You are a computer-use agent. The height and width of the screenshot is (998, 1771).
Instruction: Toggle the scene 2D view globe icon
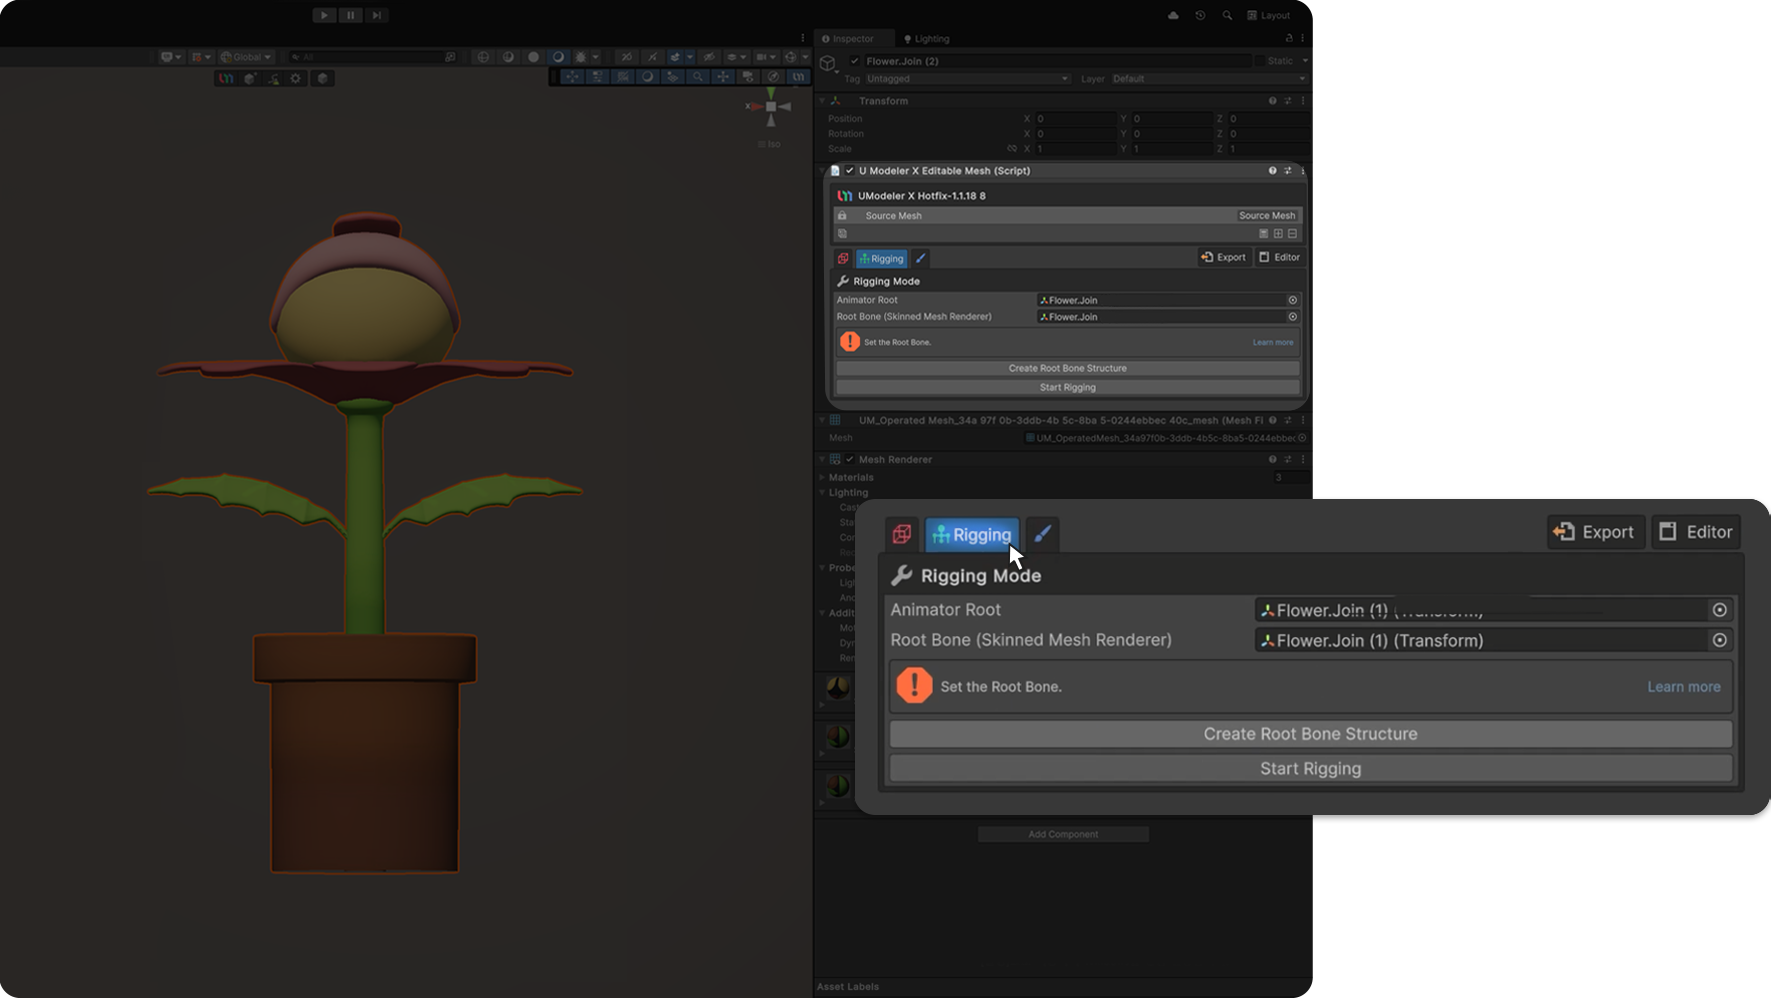click(484, 57)
